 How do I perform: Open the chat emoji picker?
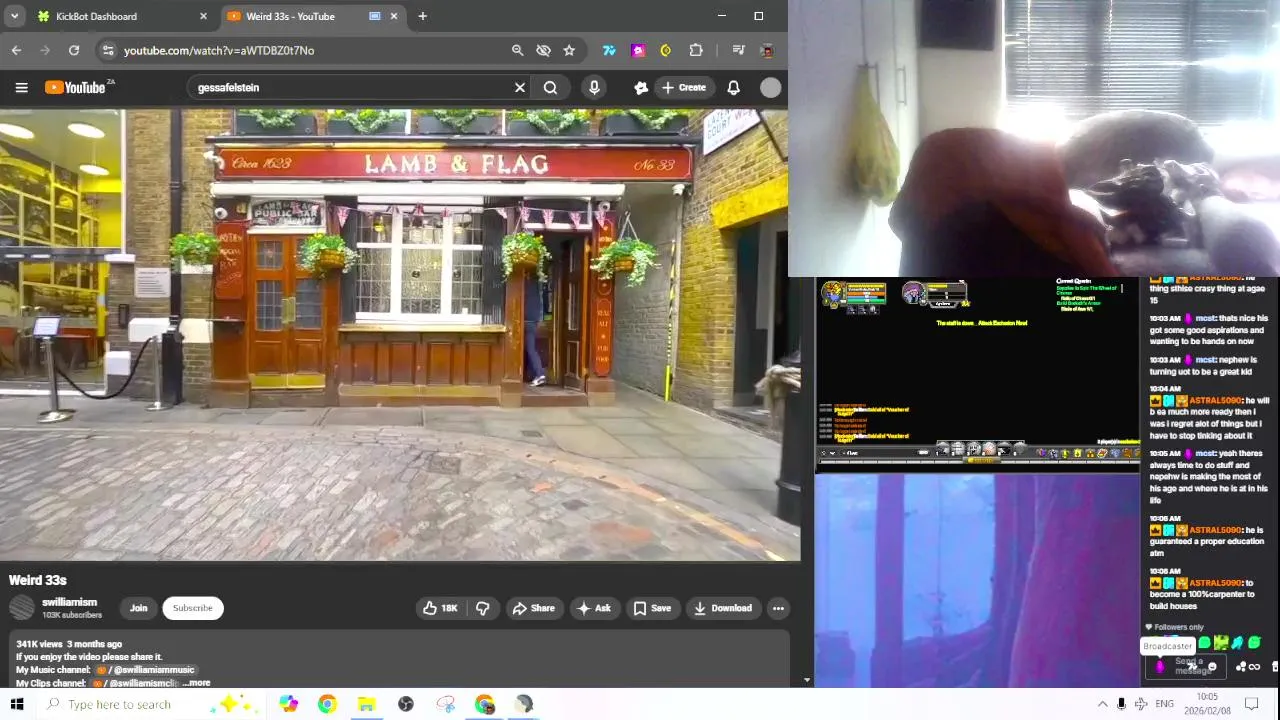pyautogui.click(x=1212, y=667)
